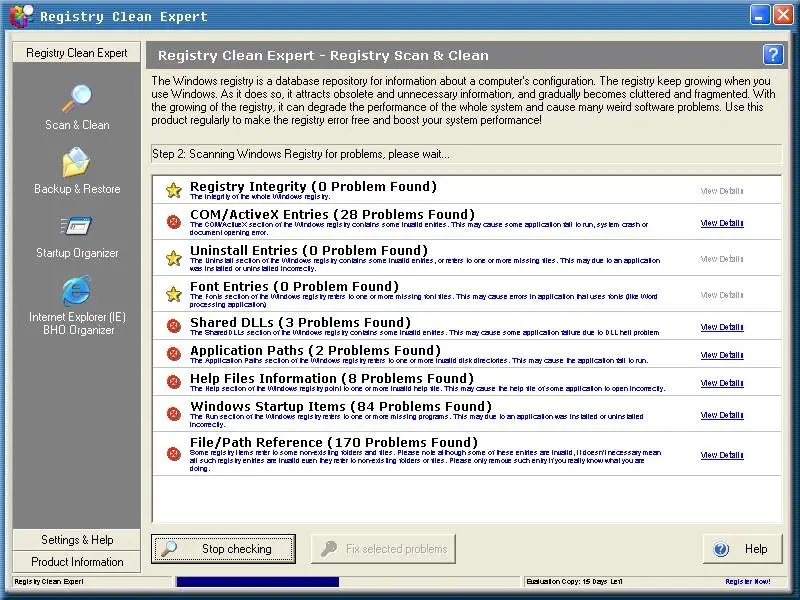The image size is (800, 600).
Task: Select the Application Paths (2 Problems Found) heading
Action: click(315, 351)
